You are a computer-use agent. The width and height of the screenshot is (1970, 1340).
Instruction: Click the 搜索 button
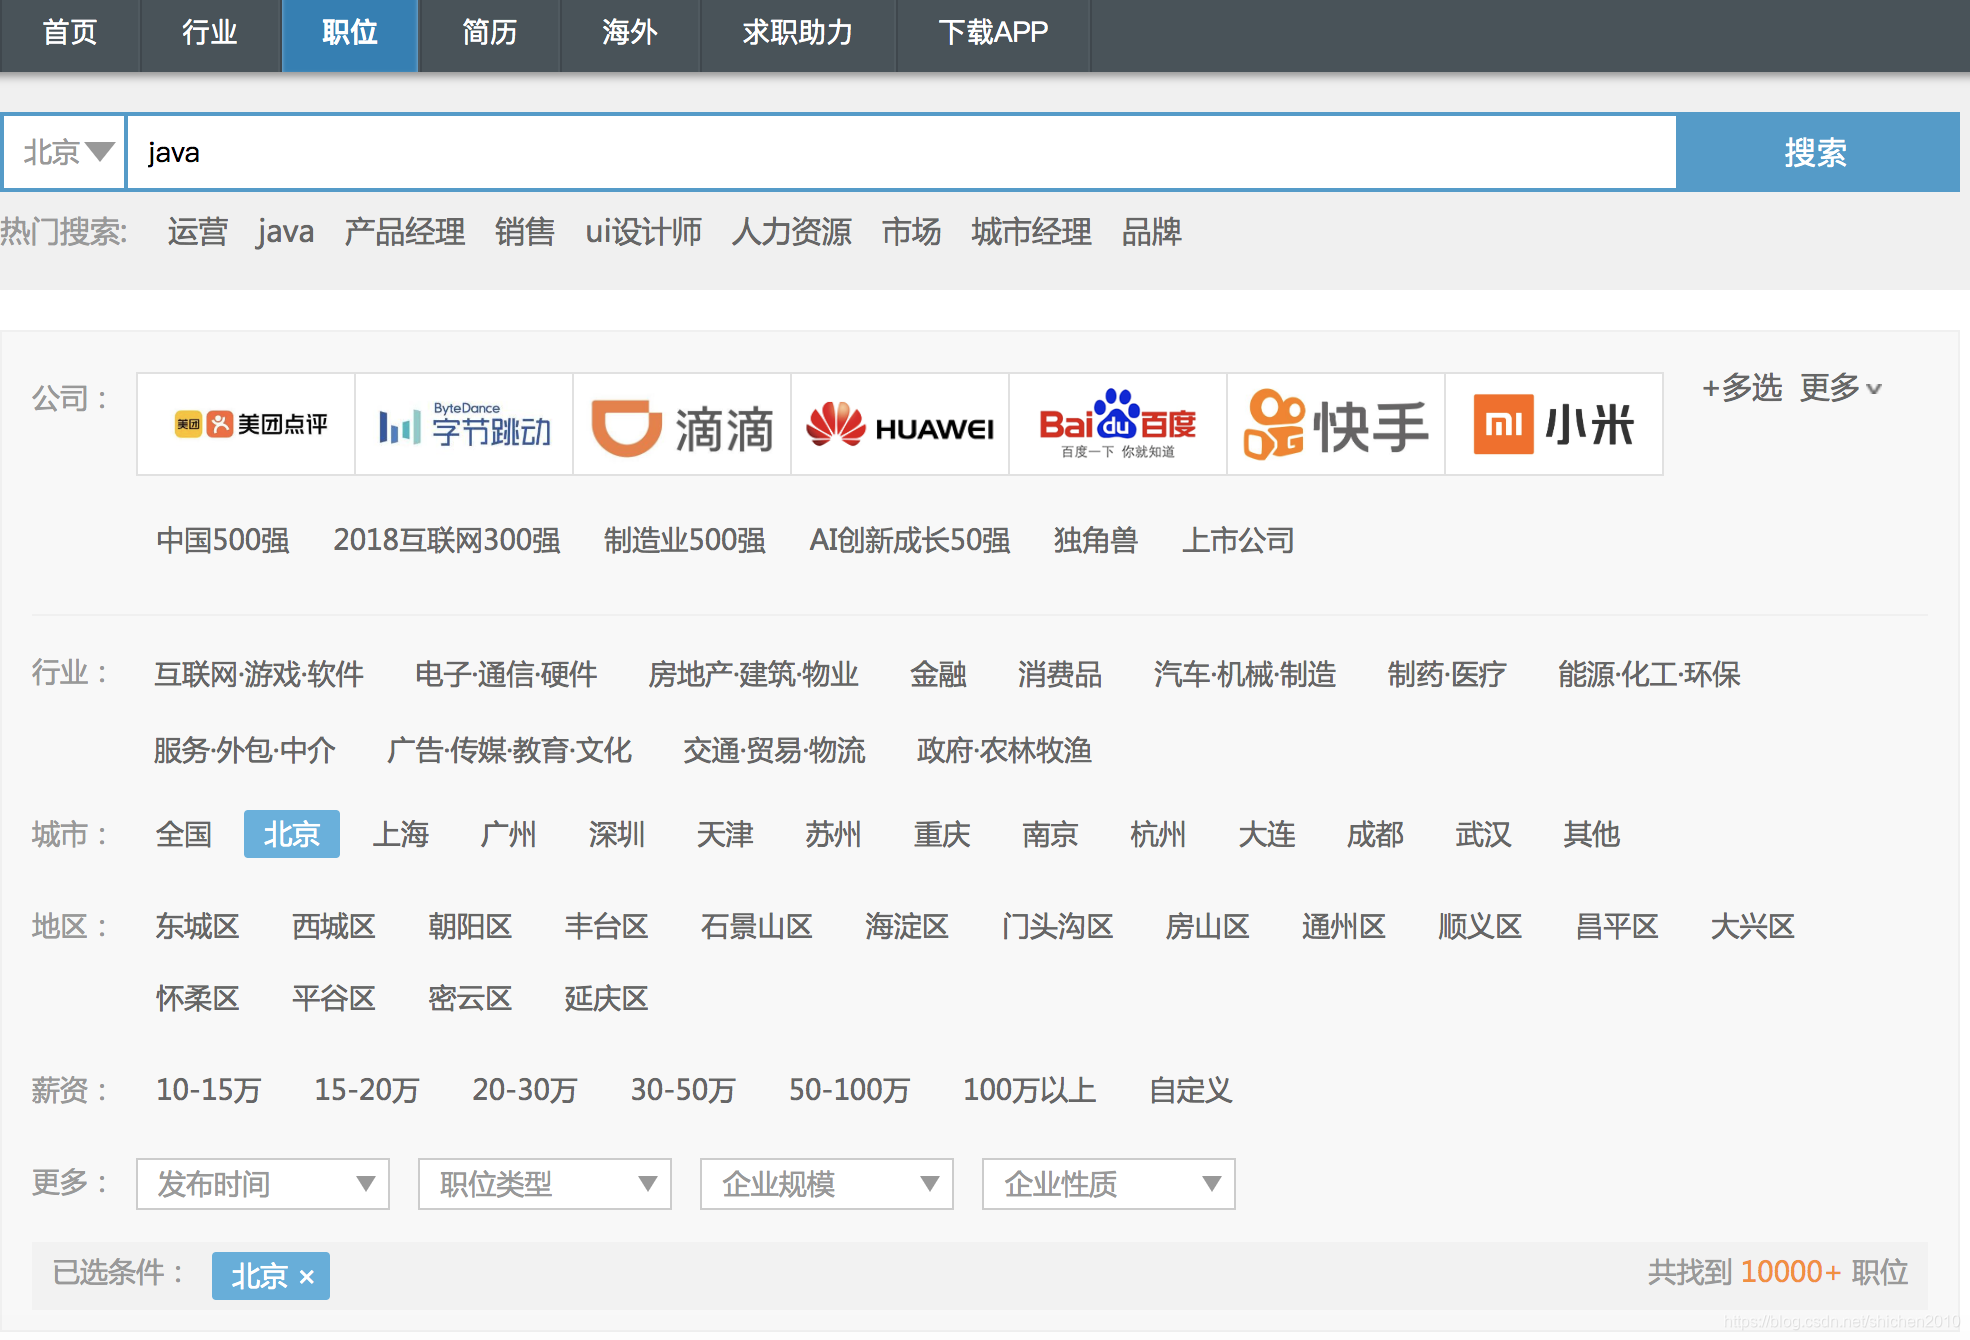coord(1817,152)
